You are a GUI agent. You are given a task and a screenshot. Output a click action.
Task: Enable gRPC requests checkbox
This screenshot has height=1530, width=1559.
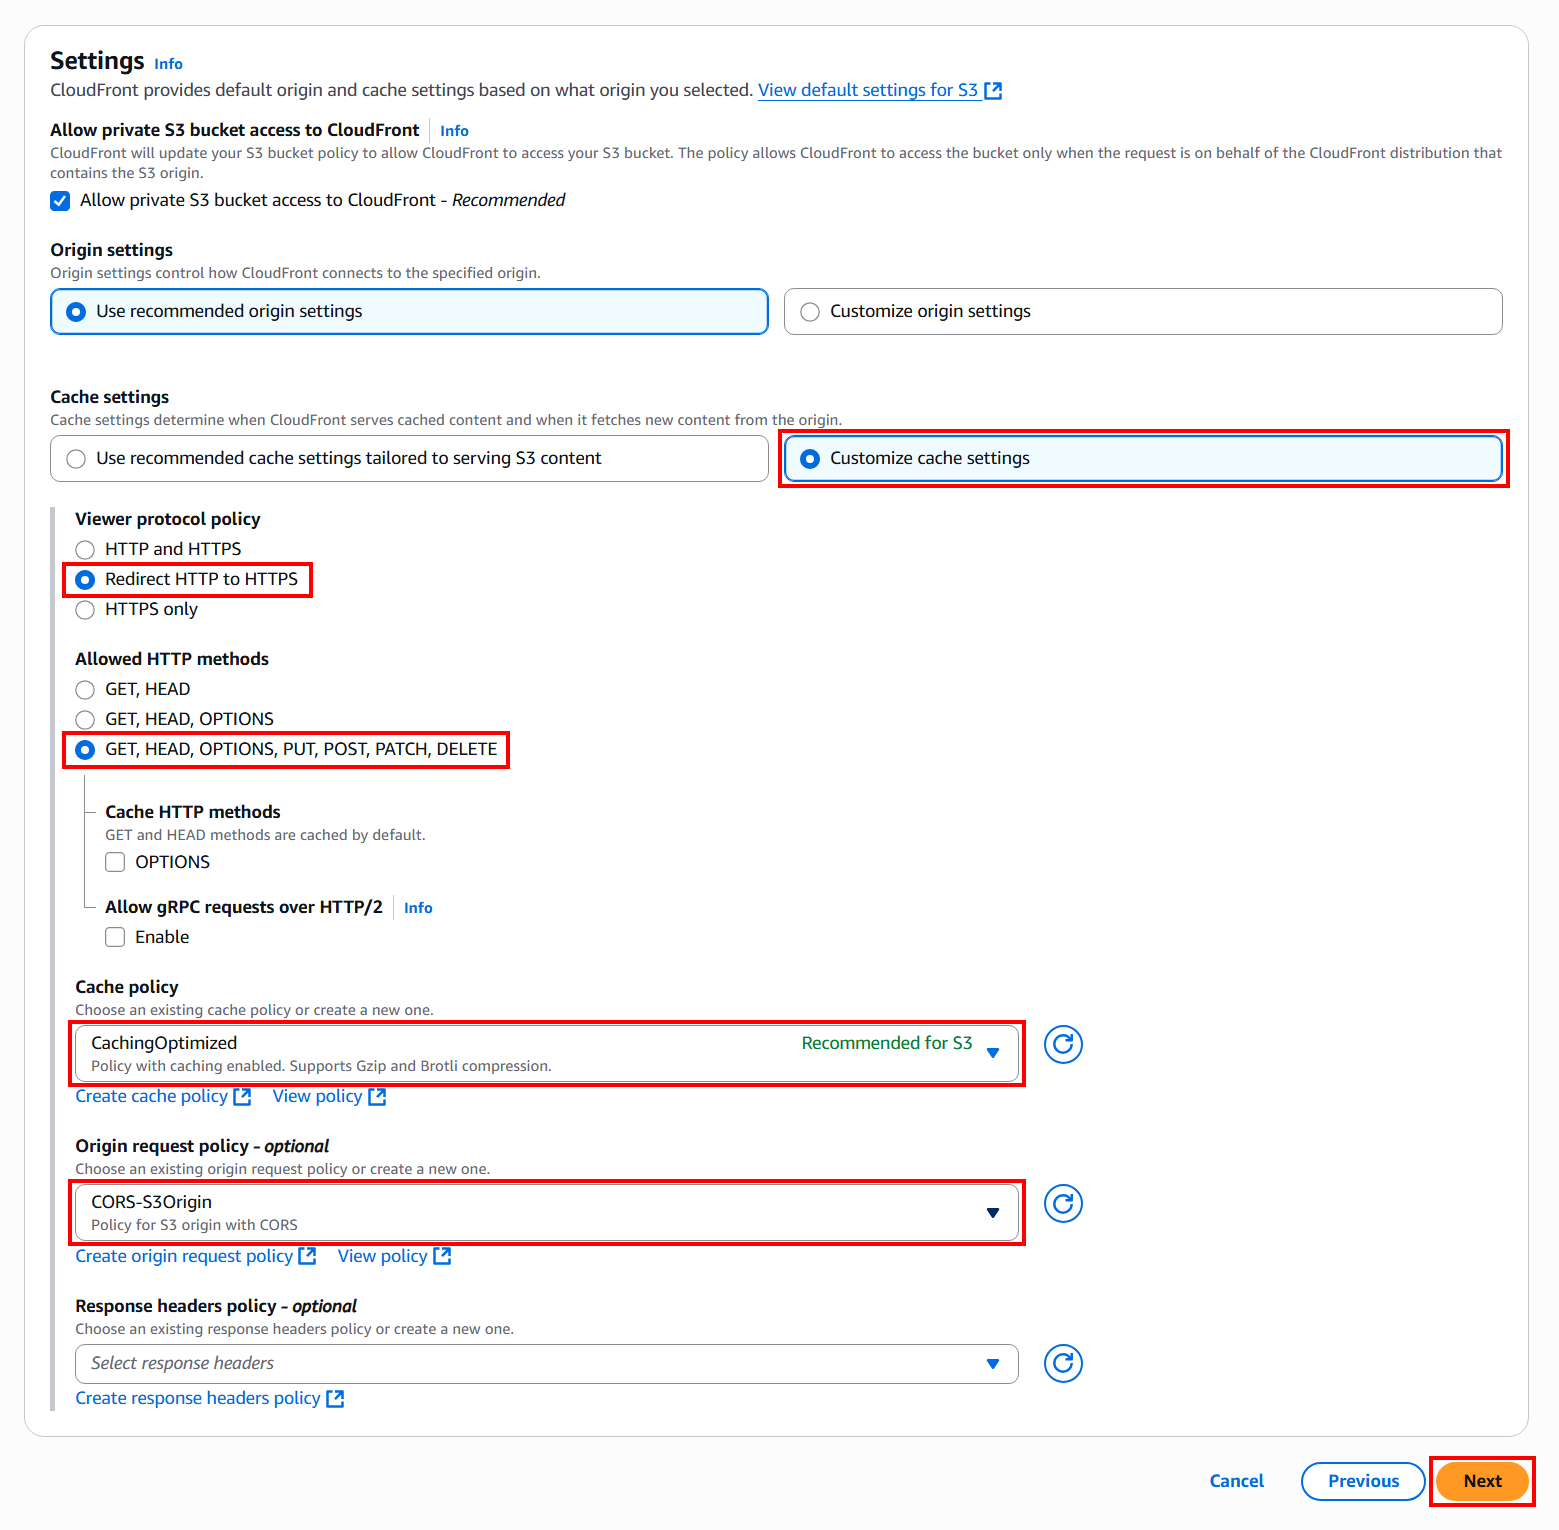[x=116, y=937]
